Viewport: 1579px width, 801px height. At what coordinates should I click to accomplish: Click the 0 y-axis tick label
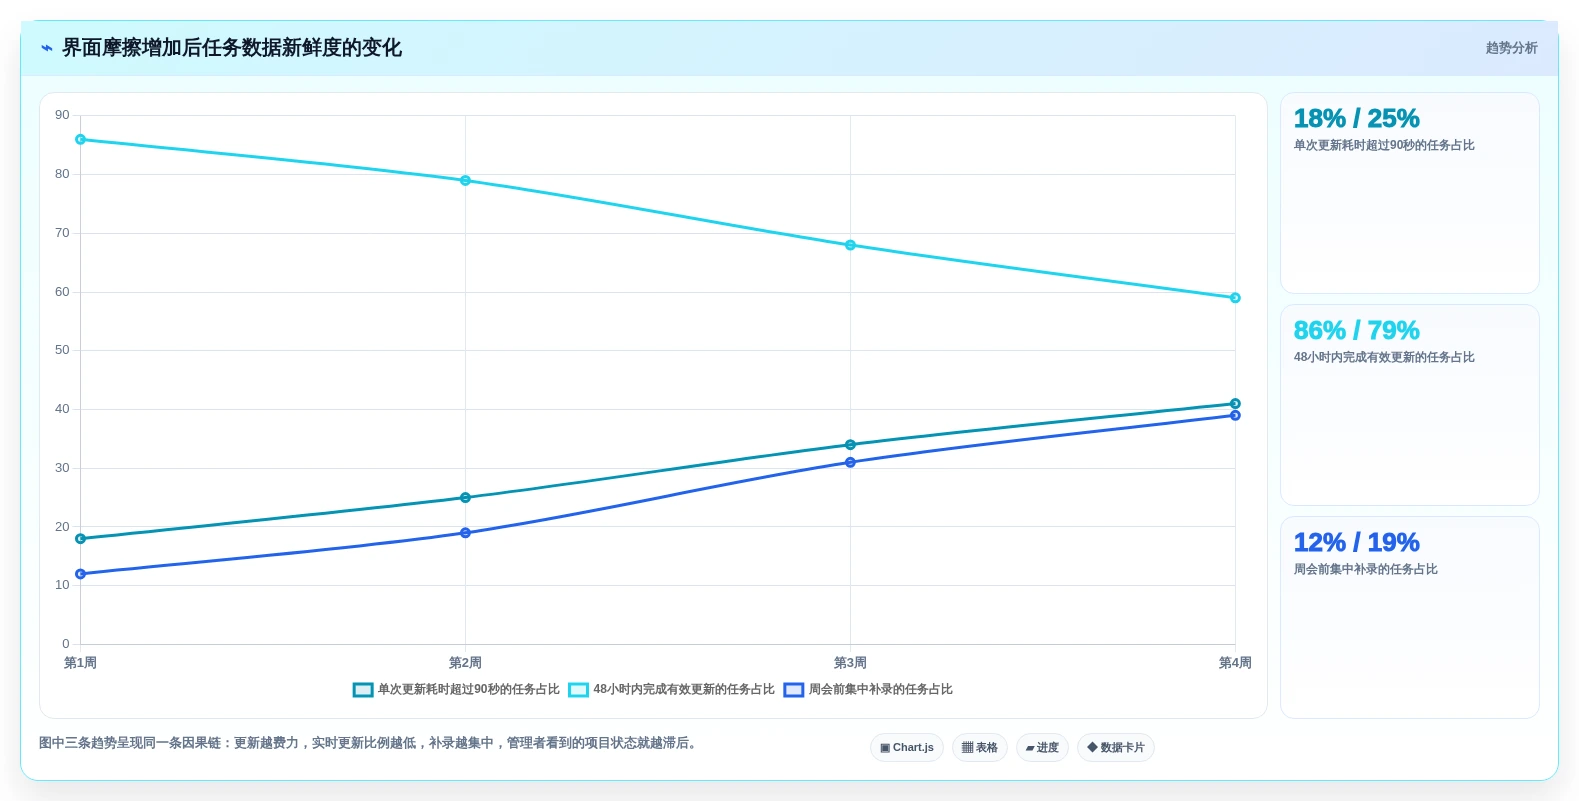[66, 644]
